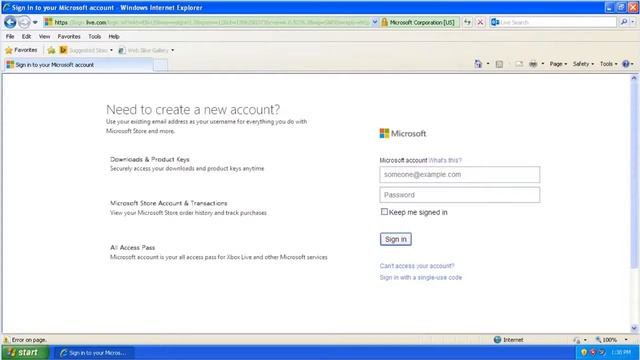Click the red Stop loading icon
Image resolution: width=640 pixels, height=360 pixels.
click(480, 22)
